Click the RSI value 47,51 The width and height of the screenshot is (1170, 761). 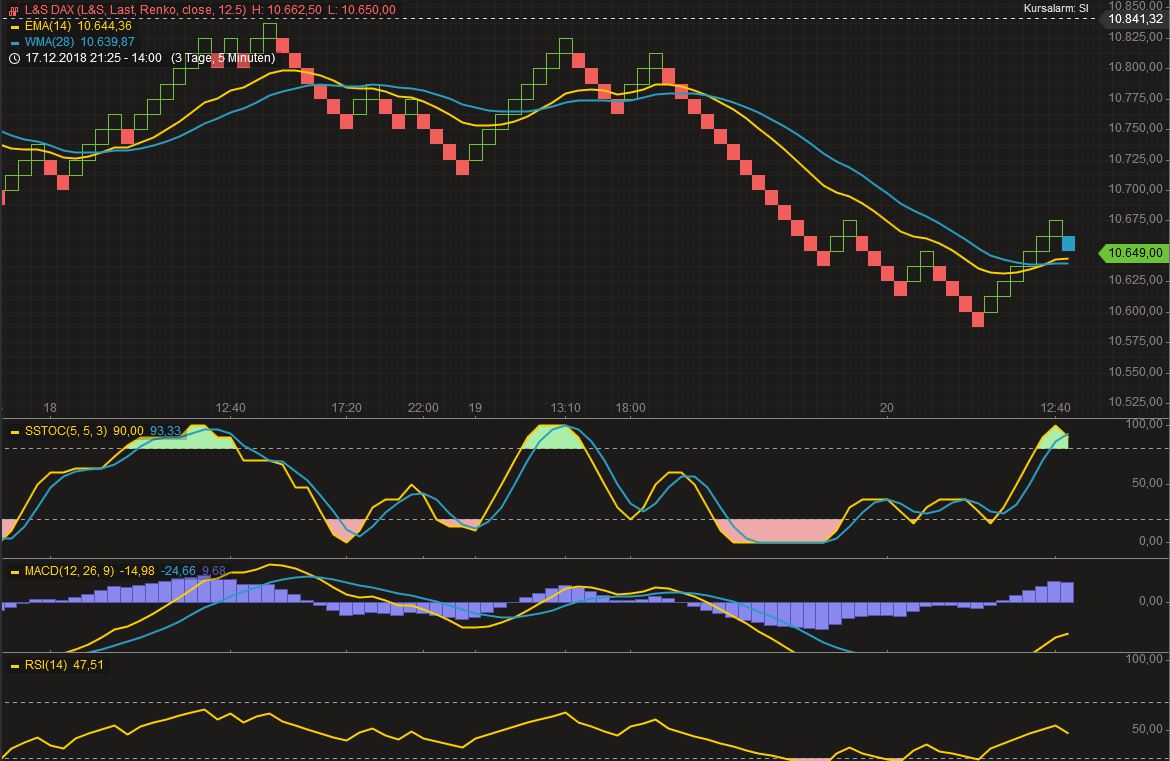(88, 665)
